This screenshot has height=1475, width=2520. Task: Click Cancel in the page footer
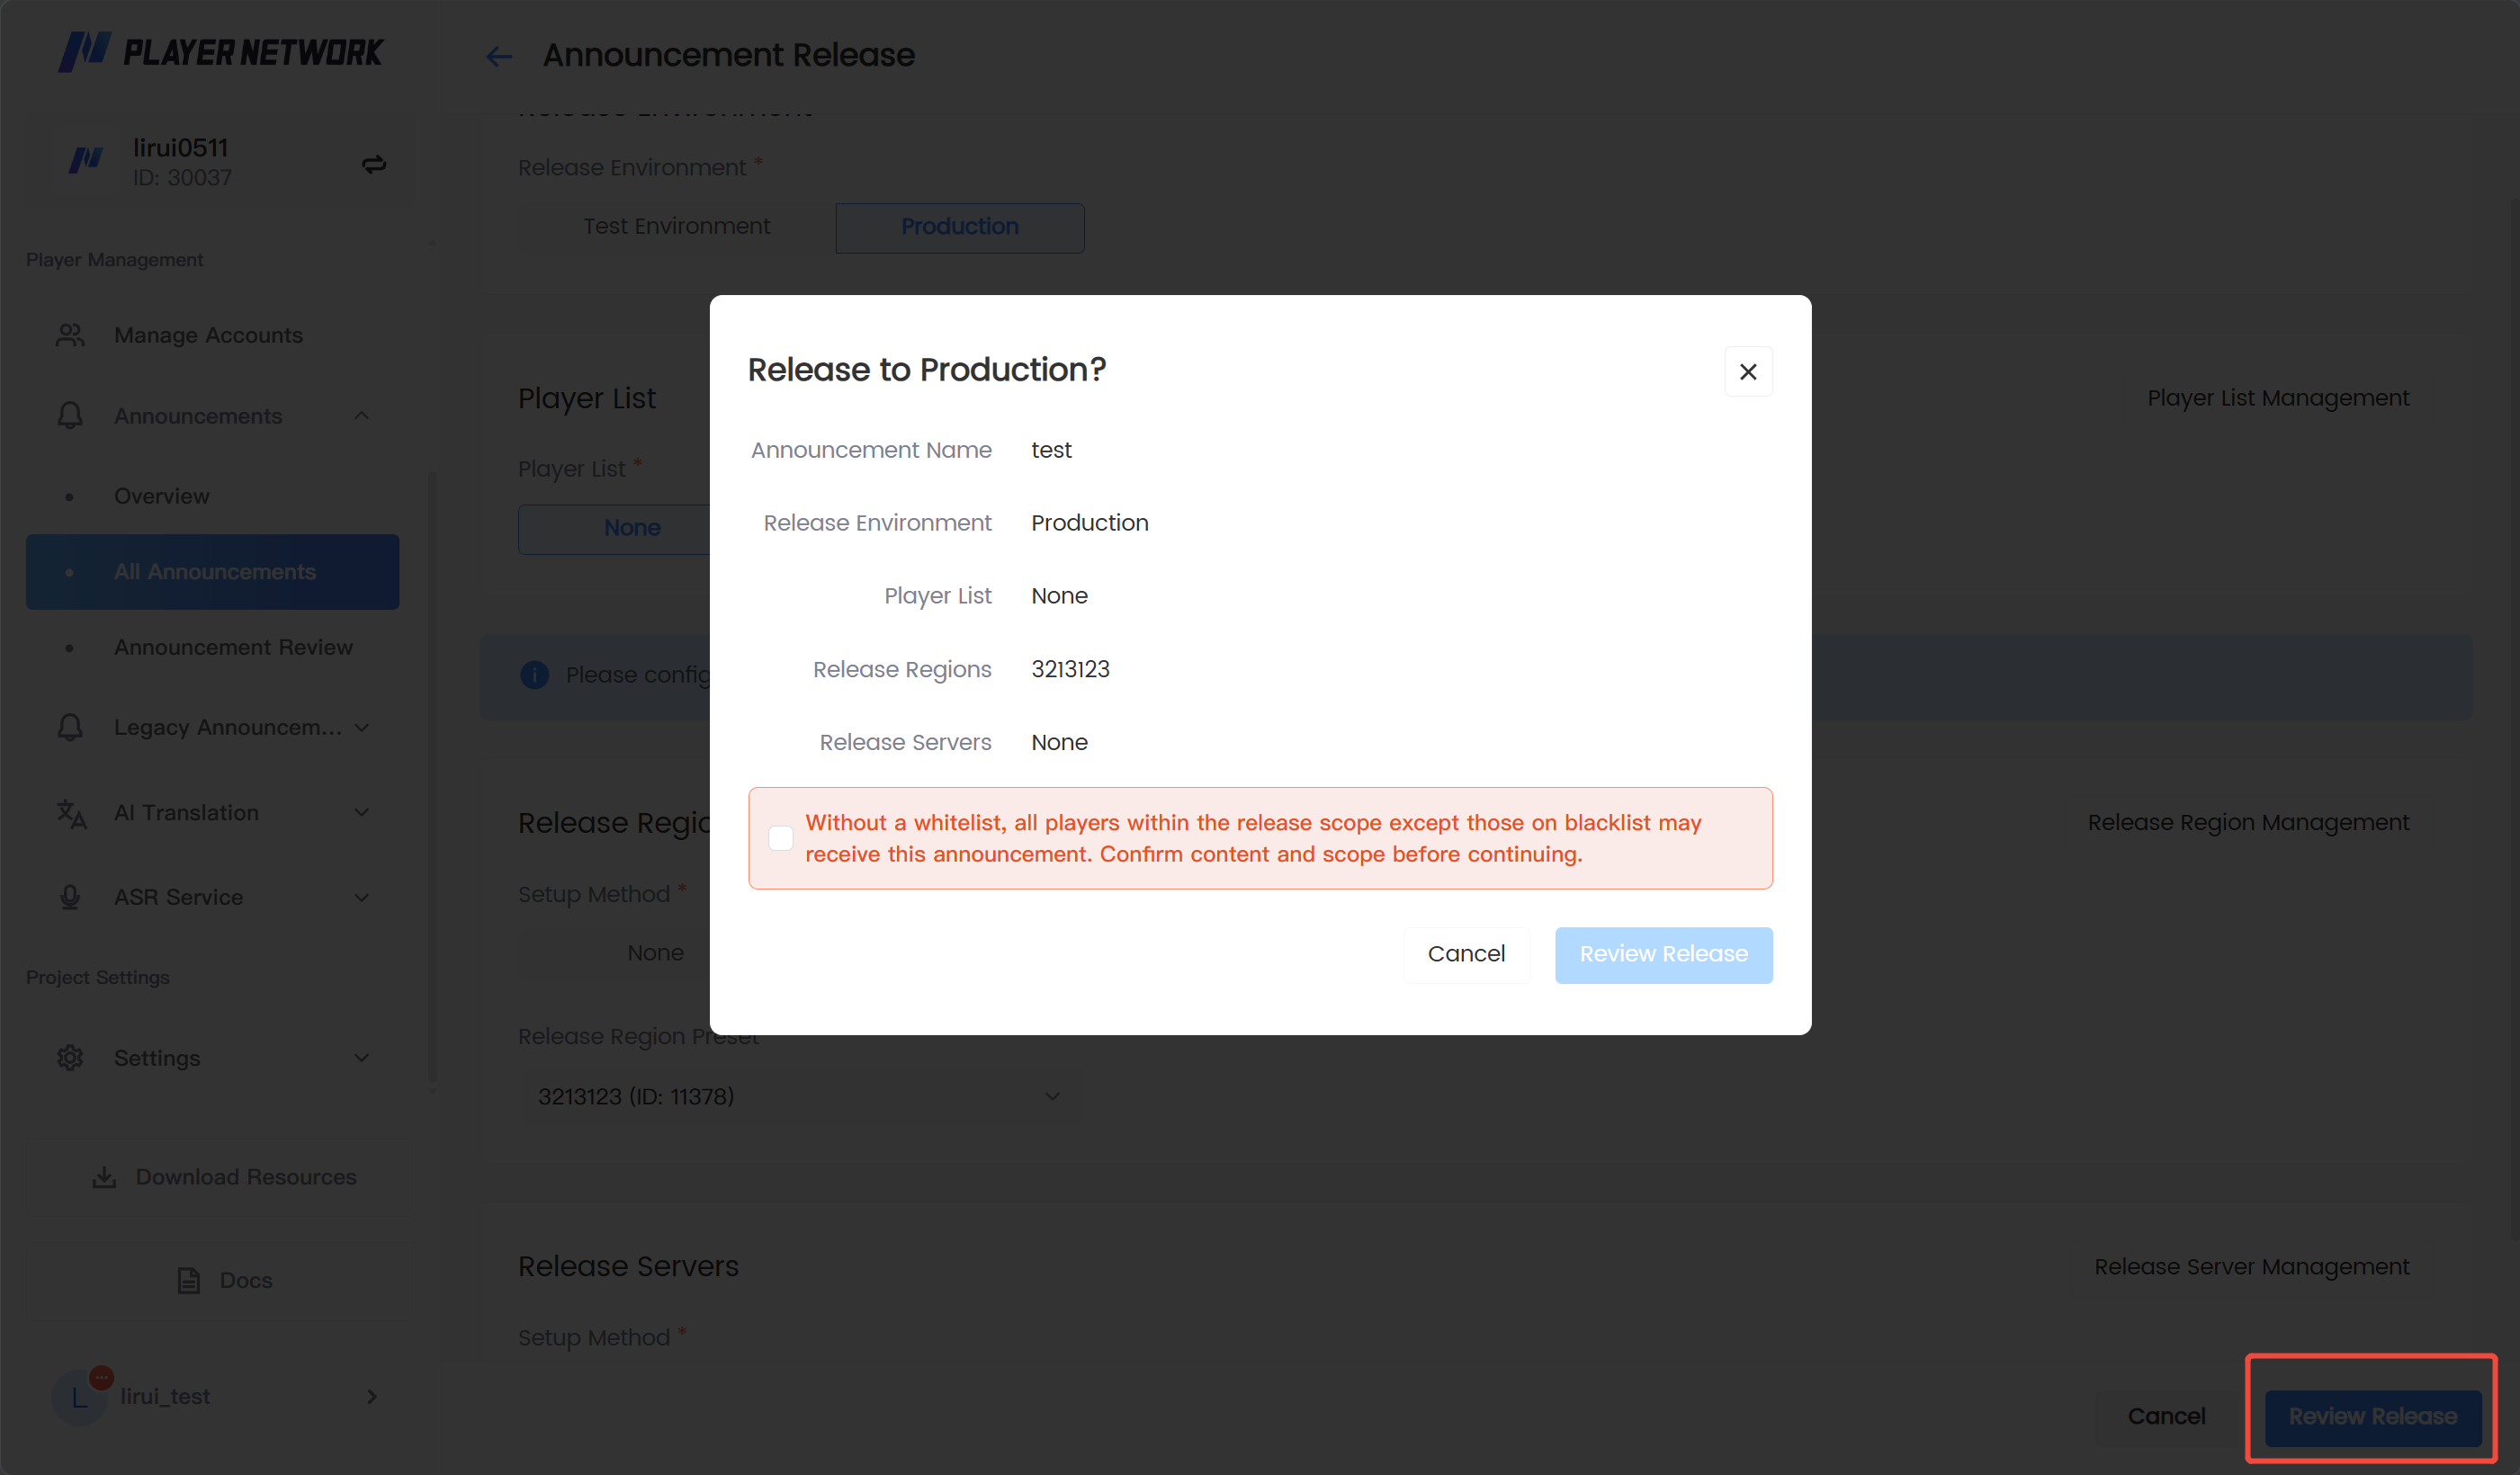pyautogui.click(x=2166, y=1416)
